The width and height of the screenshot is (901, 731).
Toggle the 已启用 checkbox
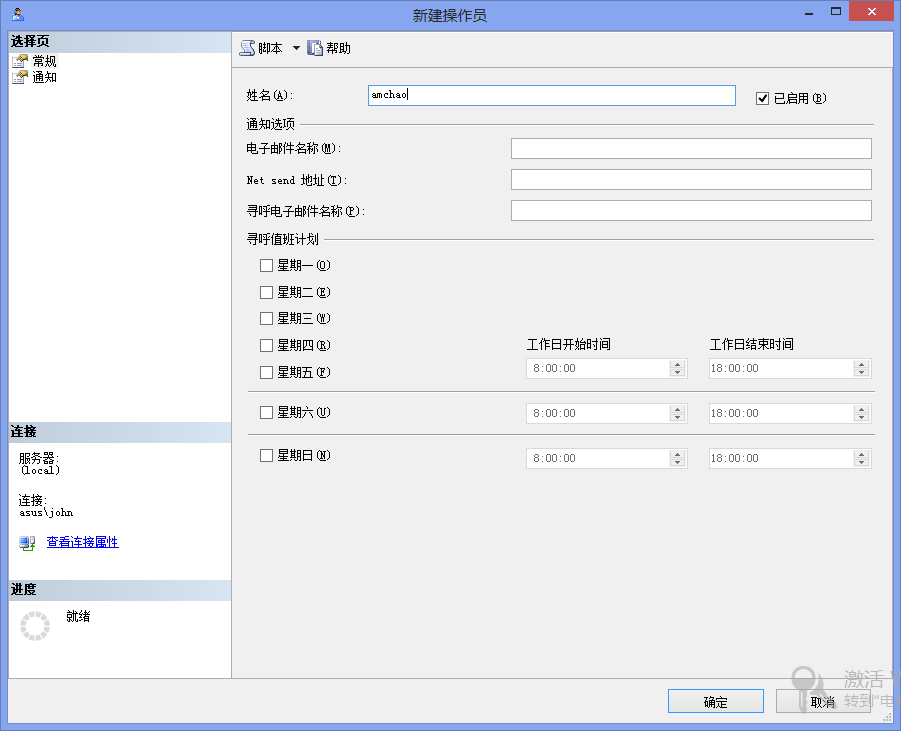coord(763,98)
